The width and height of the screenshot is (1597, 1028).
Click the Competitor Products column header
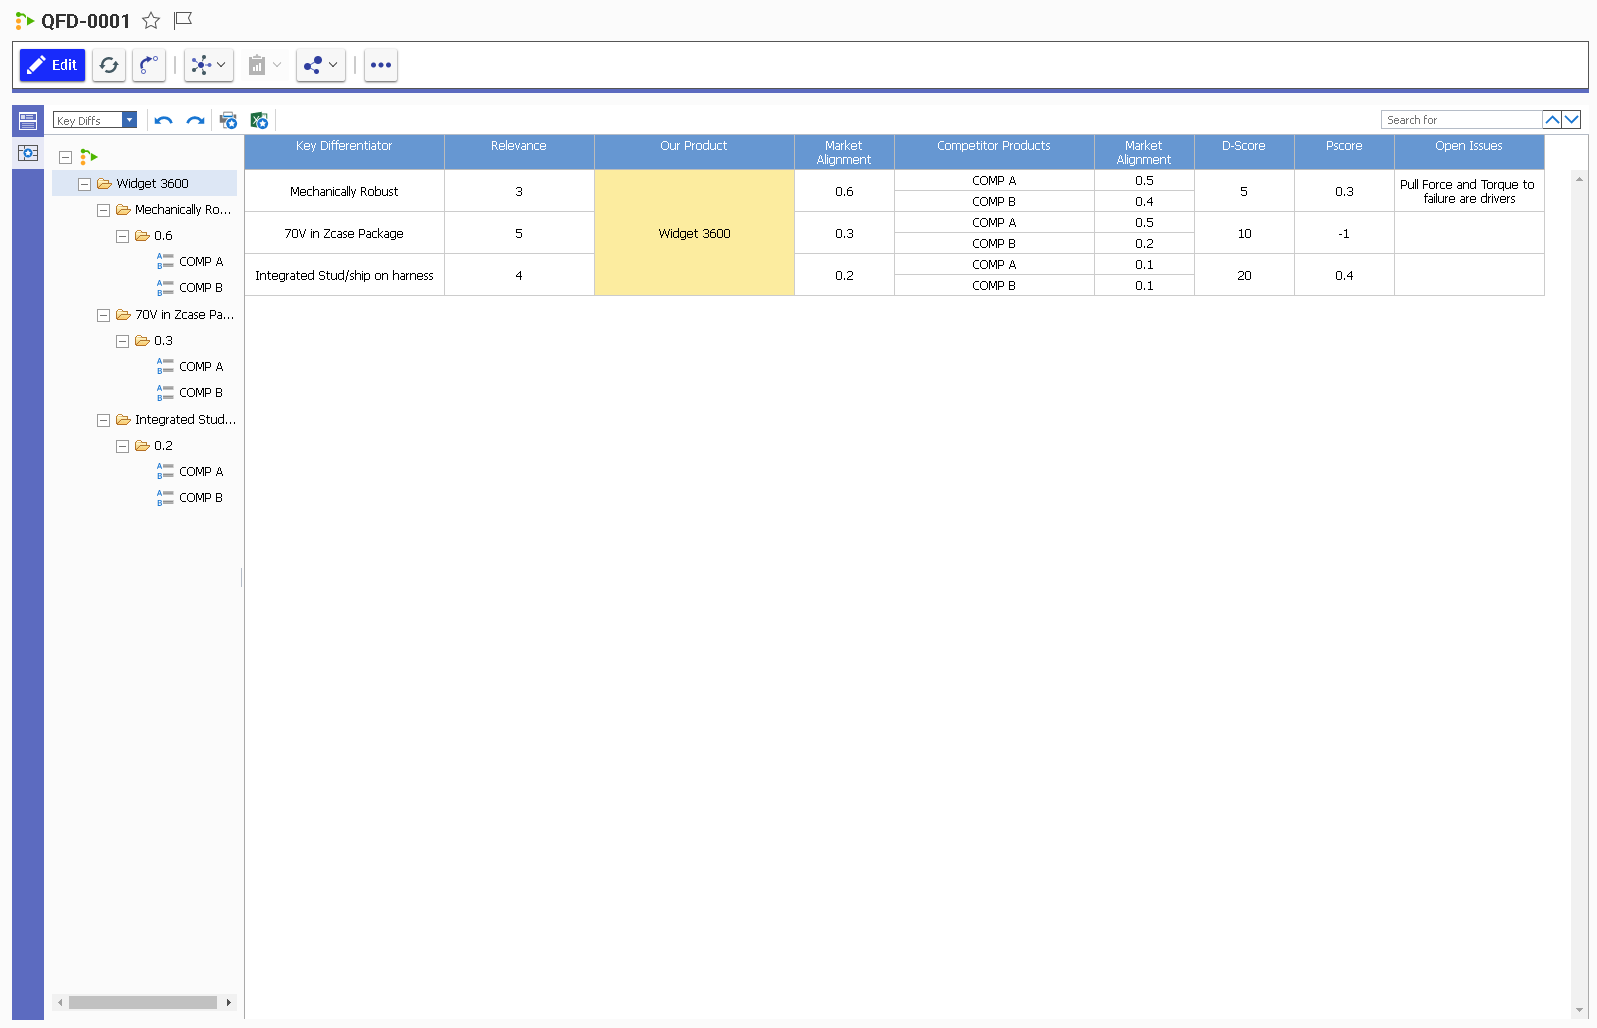994,152
